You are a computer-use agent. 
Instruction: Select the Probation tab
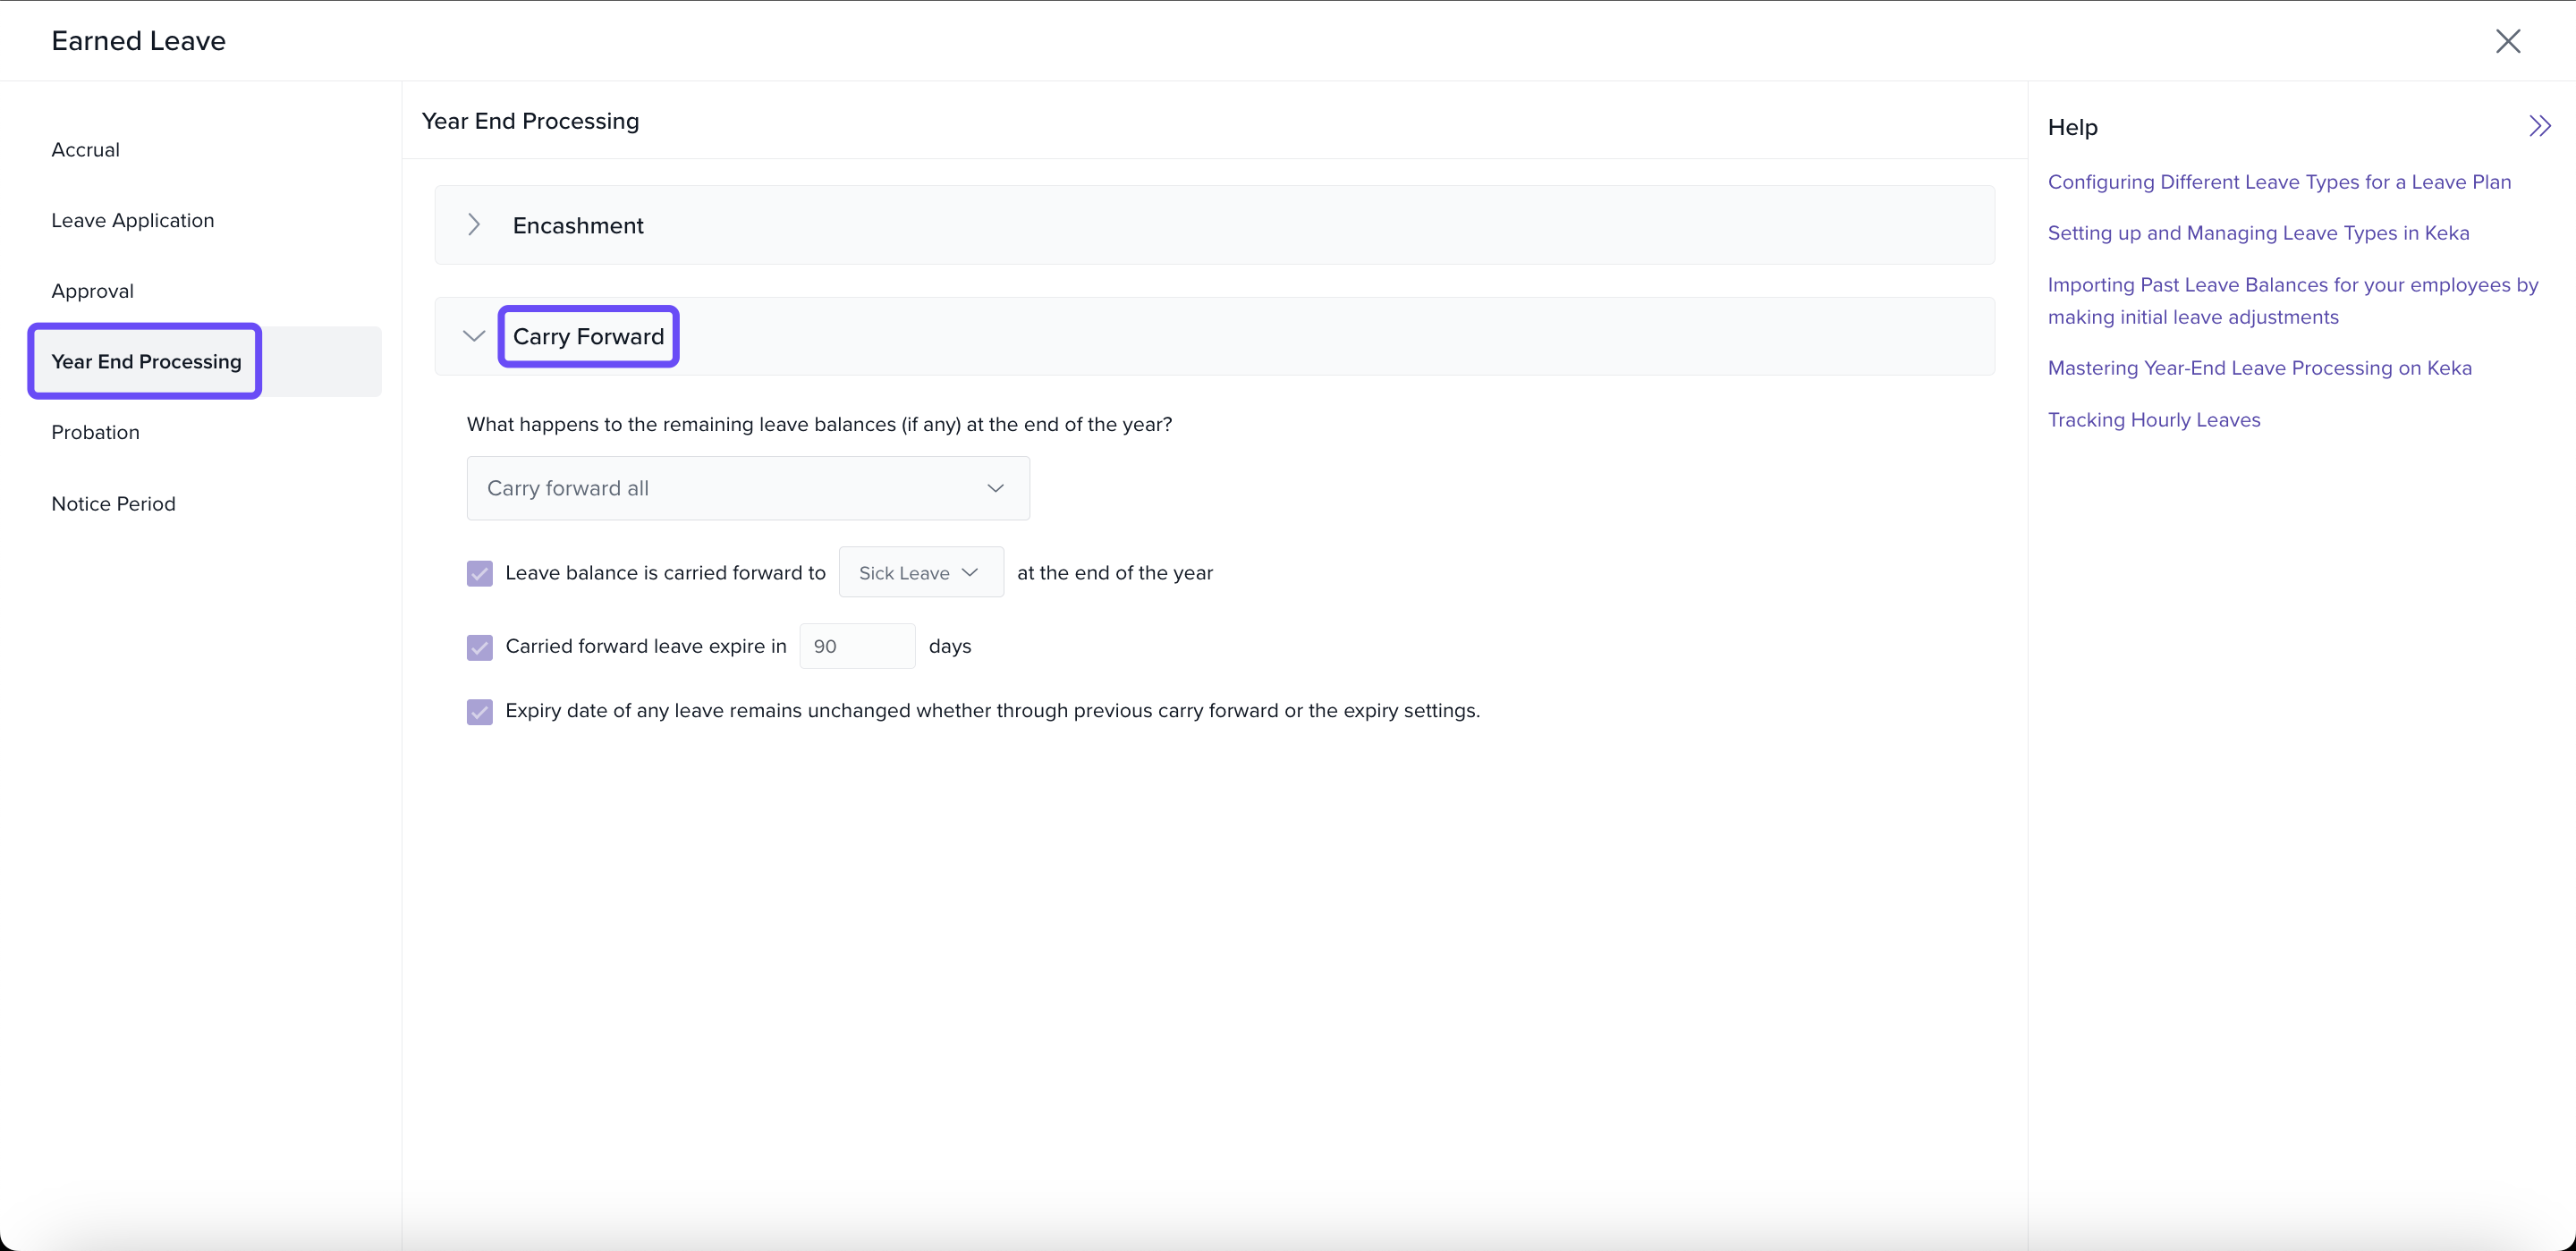[96, 433]
